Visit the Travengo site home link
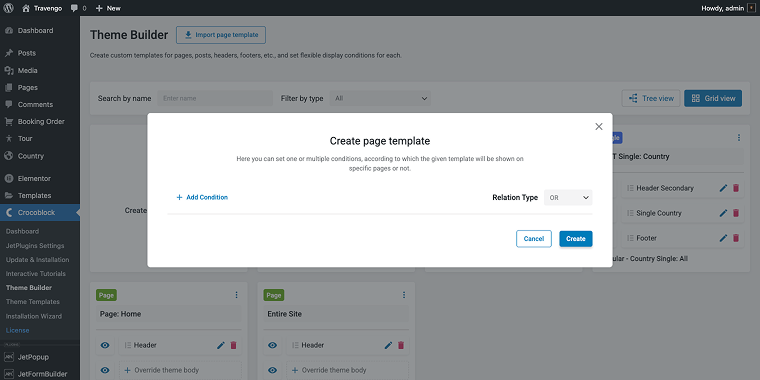Screen dimensions: 760x380 click(x=42, y=8)
